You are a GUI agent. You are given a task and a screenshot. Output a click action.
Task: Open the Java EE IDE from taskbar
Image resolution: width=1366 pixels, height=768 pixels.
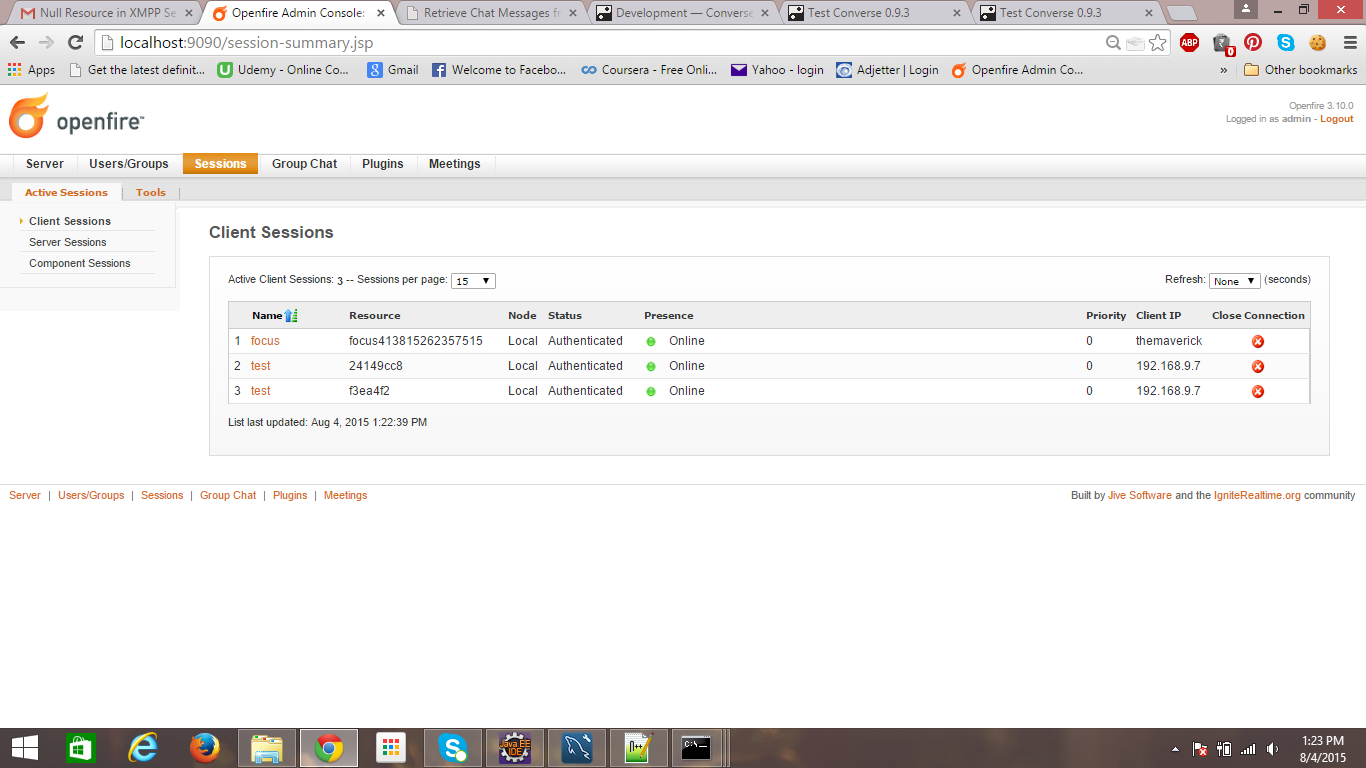click(515, 747)
